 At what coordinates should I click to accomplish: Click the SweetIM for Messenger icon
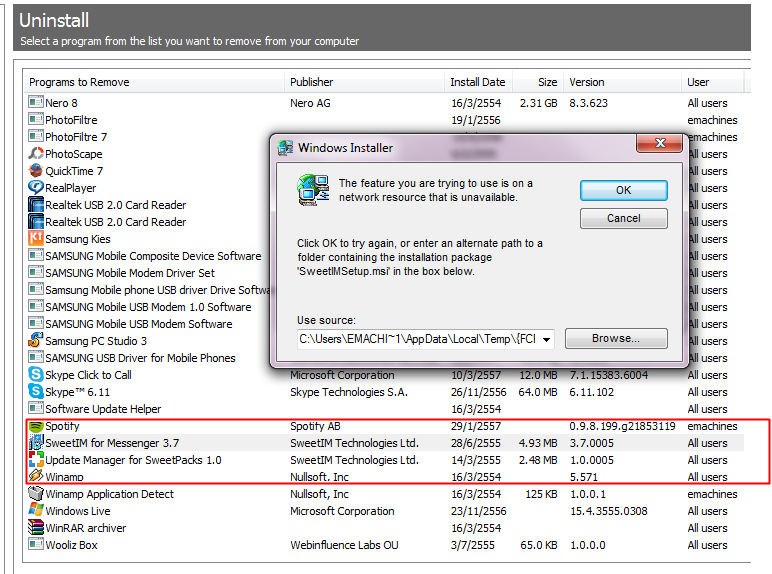coord(35,443)
